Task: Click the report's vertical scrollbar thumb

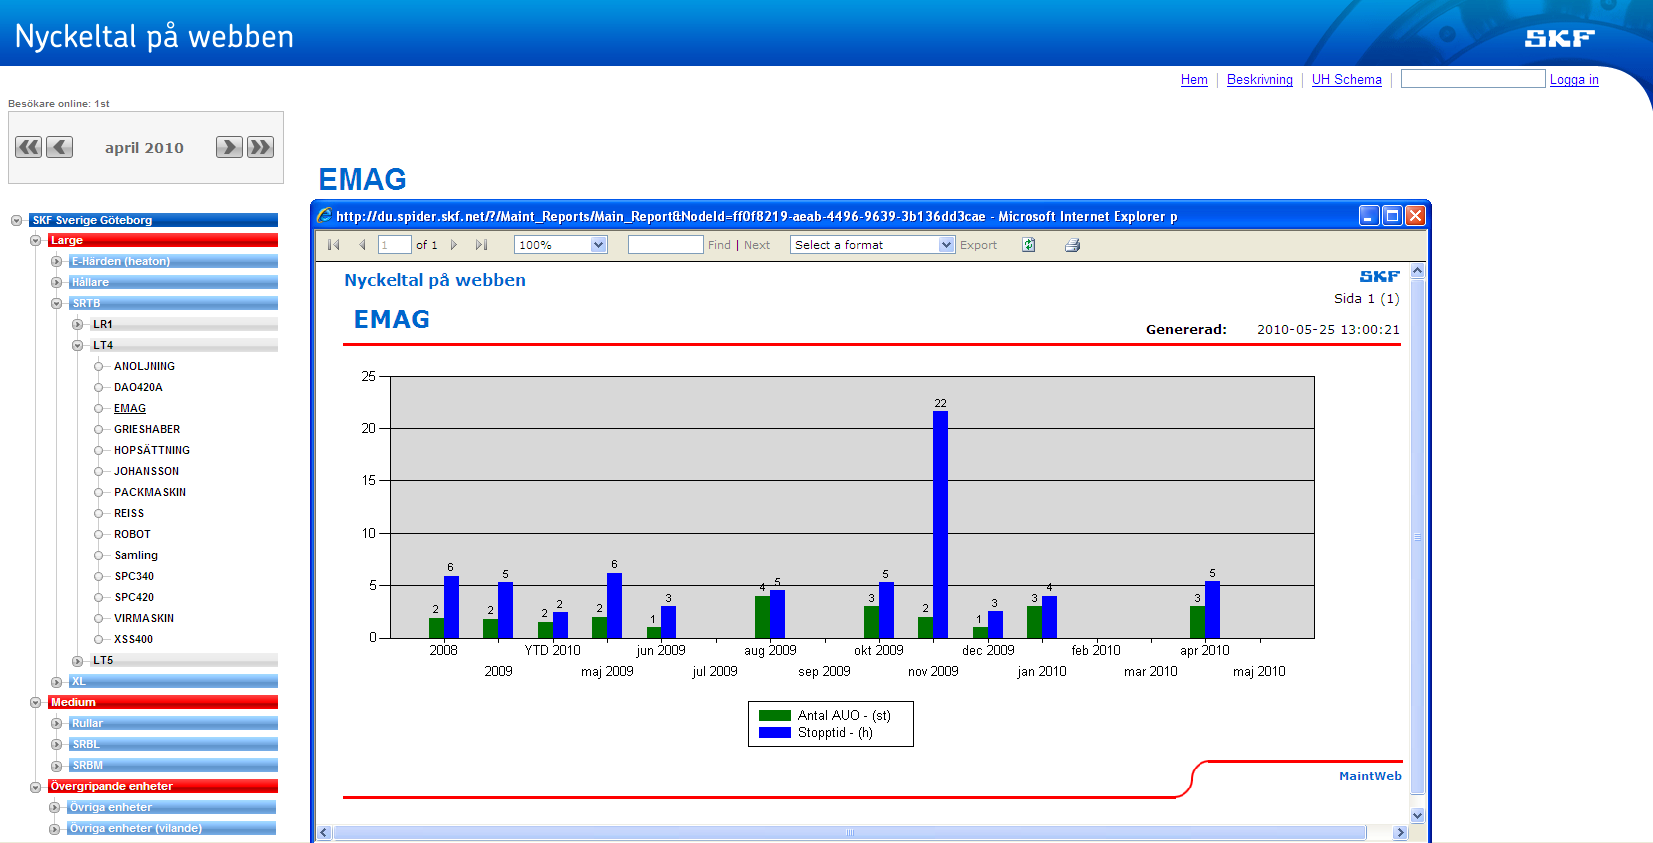Action: [x=1417, y=537]
